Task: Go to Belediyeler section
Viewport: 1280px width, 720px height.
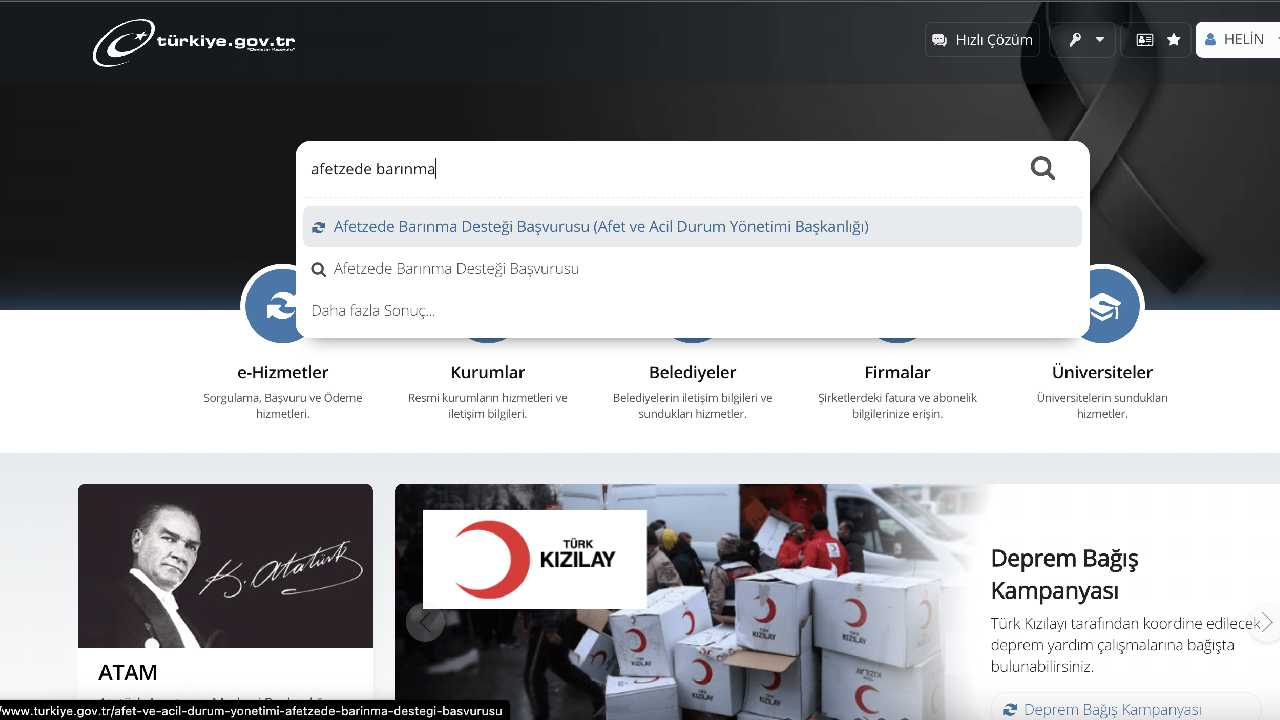Action: coord(693,372)
